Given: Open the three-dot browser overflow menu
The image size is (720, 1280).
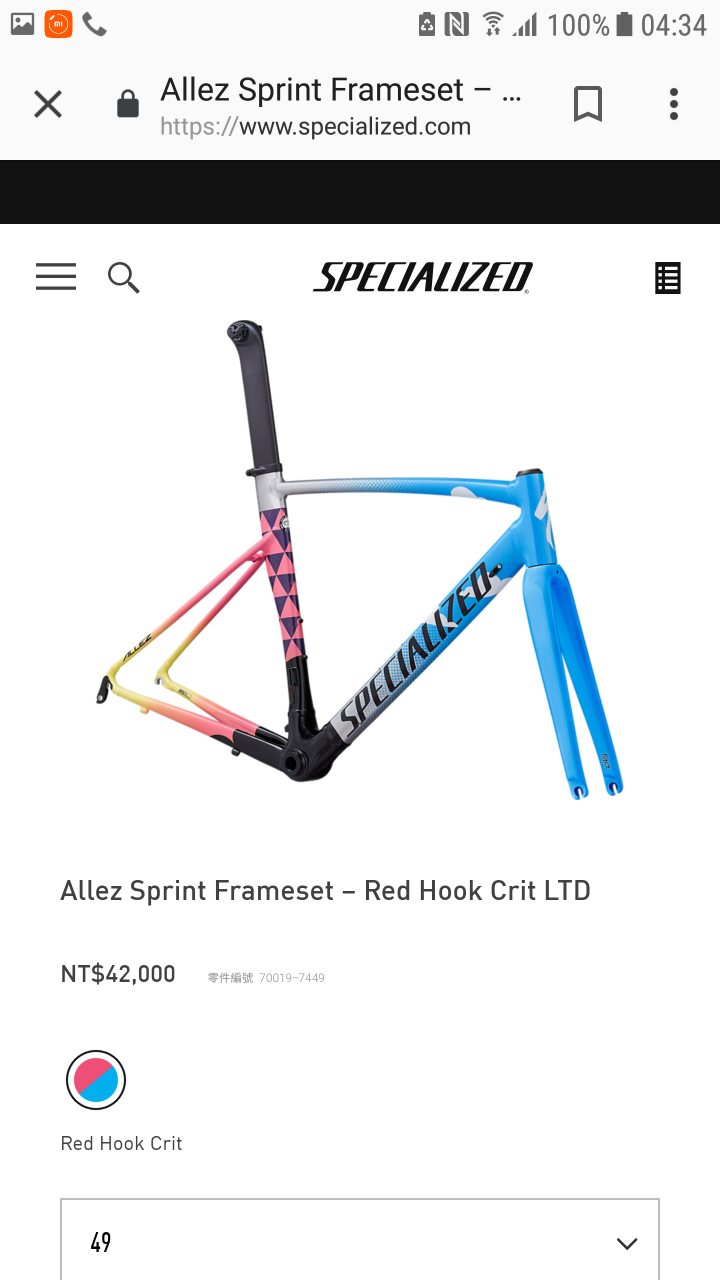Looking at the screenshot, I should point(674,104).
